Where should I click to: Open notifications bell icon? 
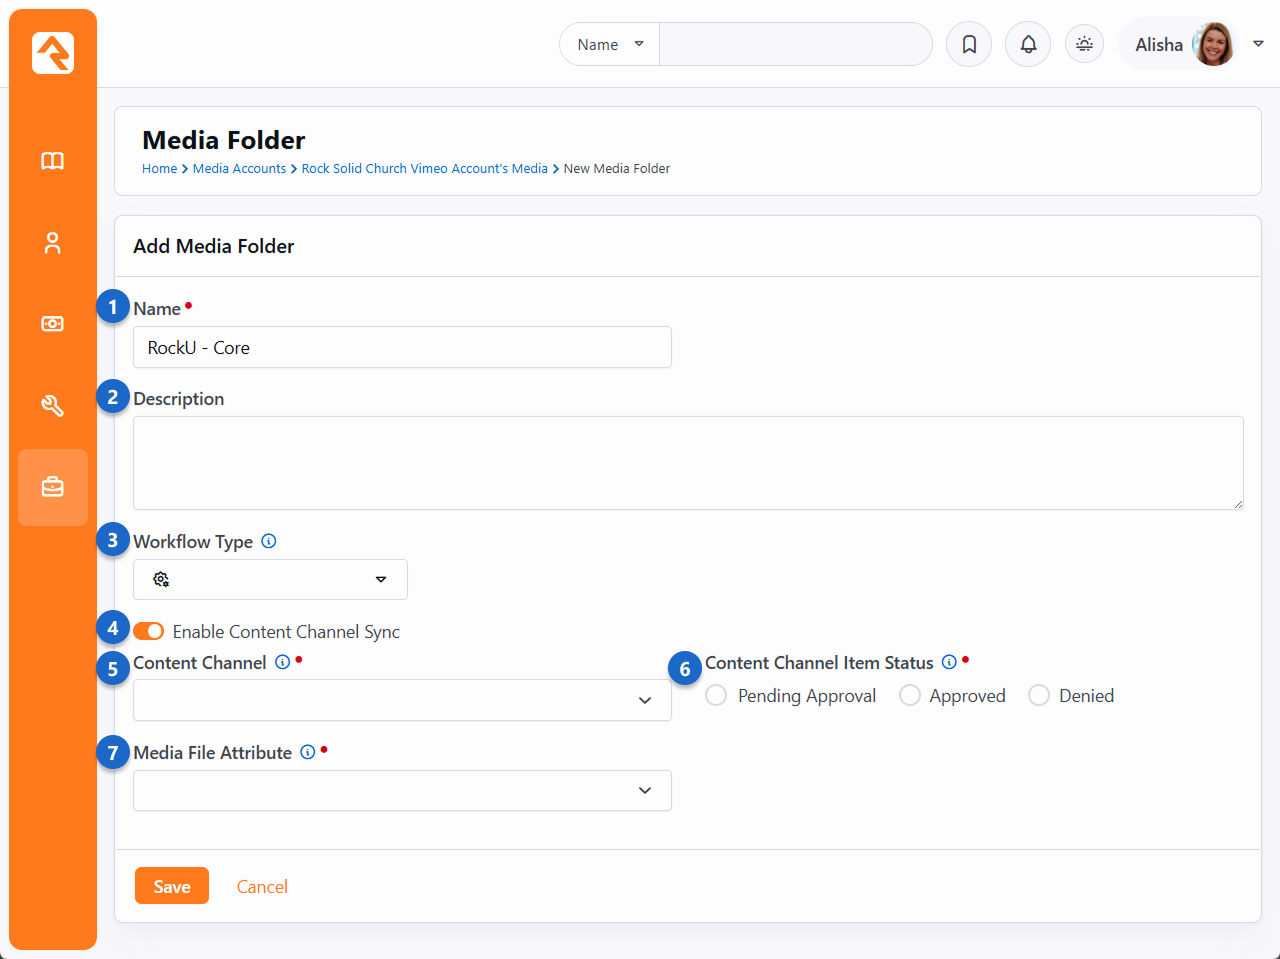click(x=1028, y=45)
